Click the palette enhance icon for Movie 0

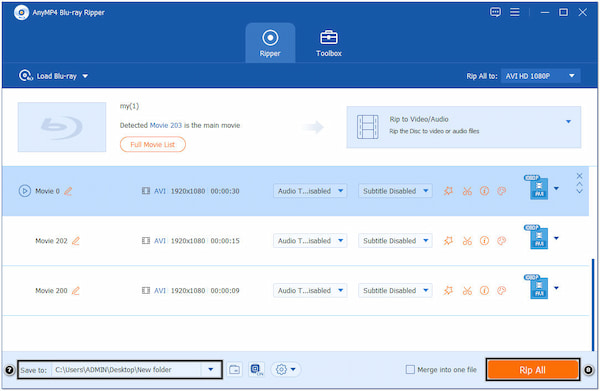502,191
